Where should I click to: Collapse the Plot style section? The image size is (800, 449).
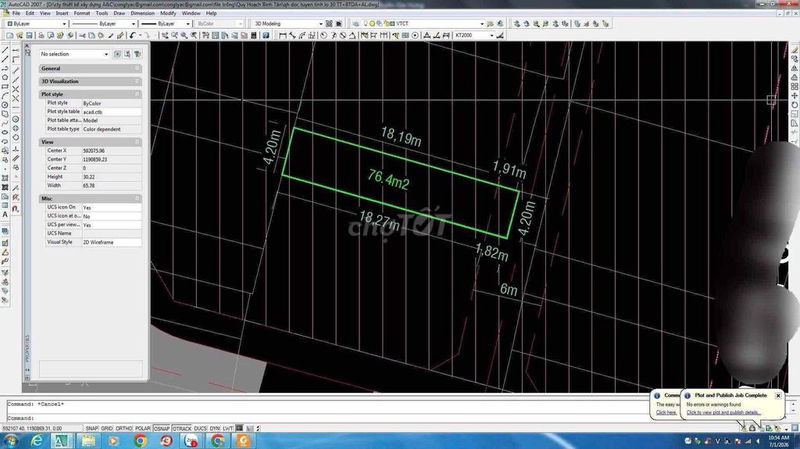pyautogui.click(x=137, y=94)
